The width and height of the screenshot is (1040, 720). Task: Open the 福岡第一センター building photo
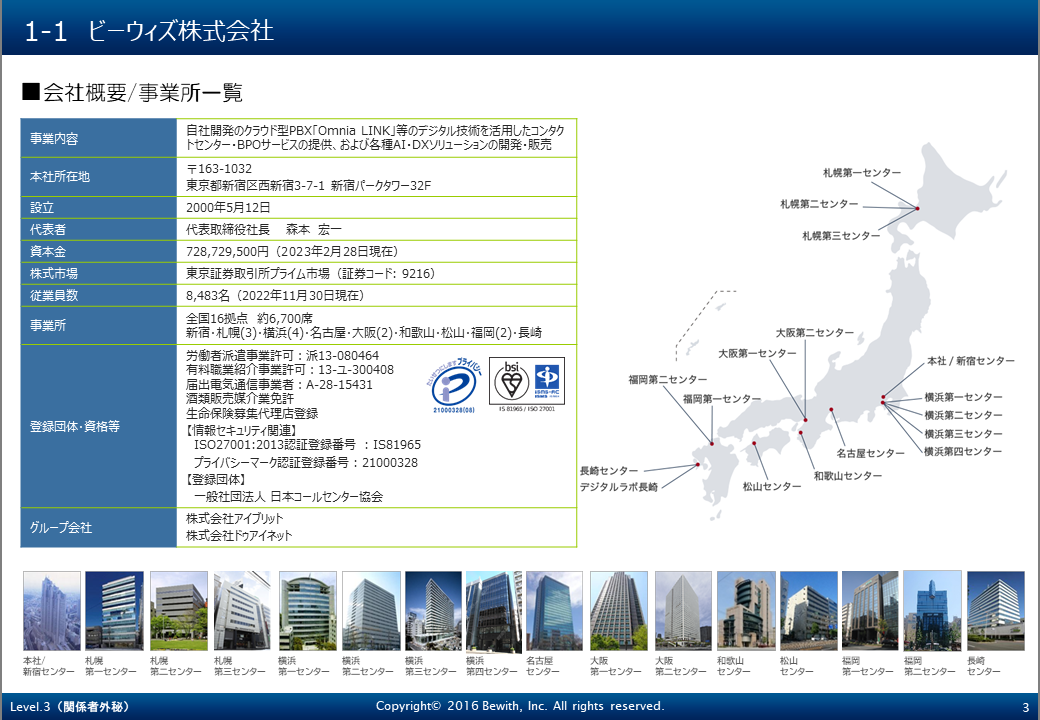point(870,611)
